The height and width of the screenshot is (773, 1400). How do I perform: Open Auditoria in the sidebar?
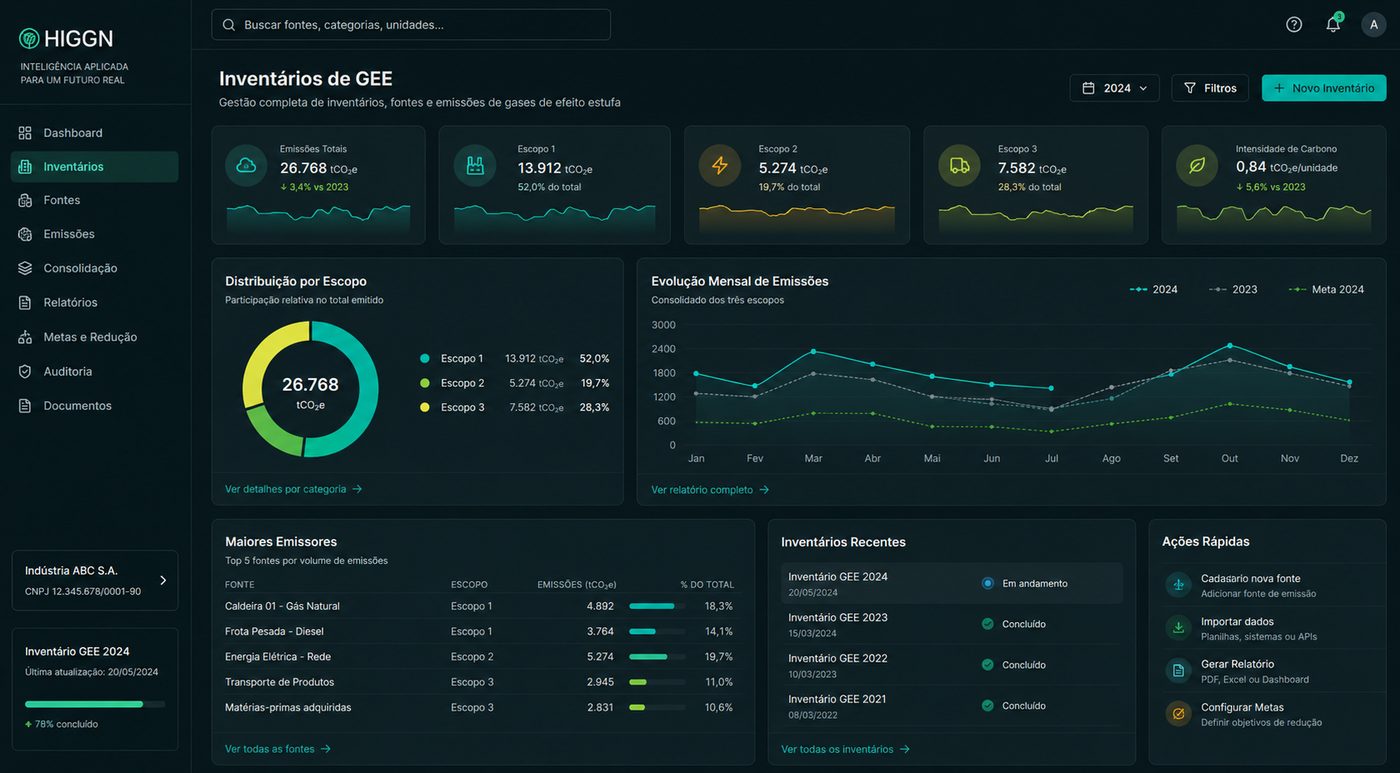pos(95,371)
